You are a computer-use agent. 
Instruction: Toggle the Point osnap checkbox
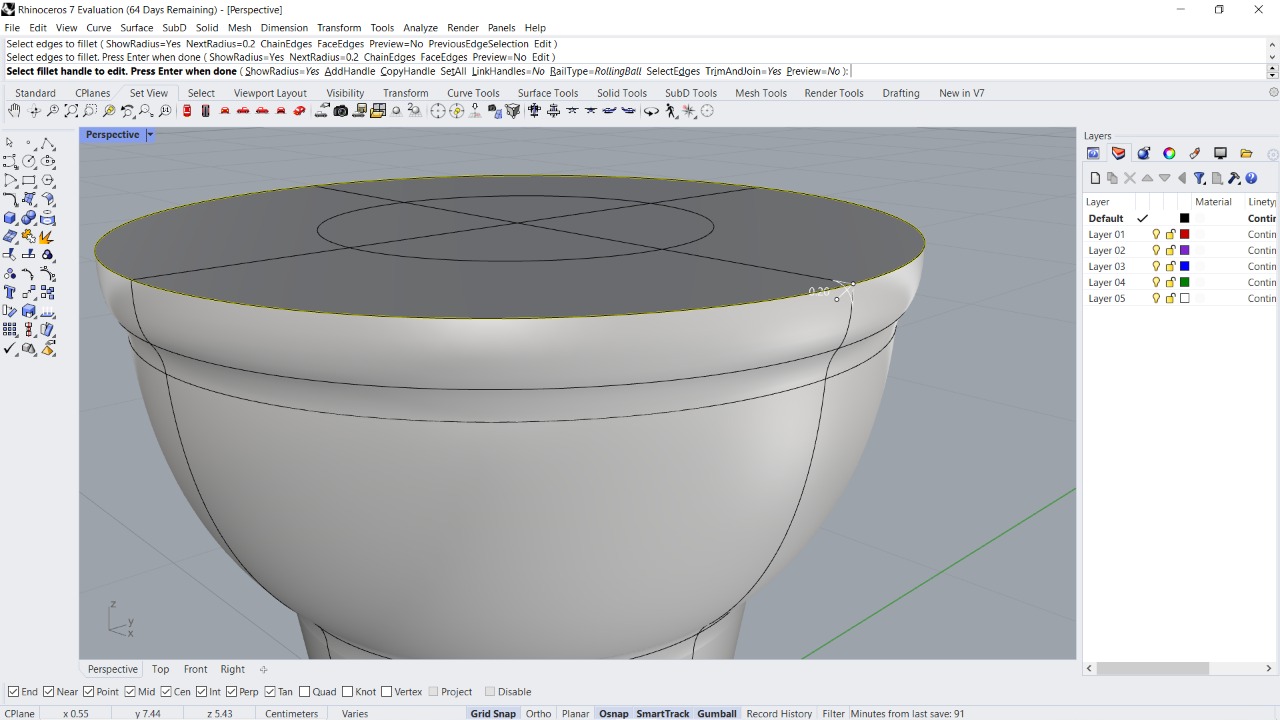[89, 691]
